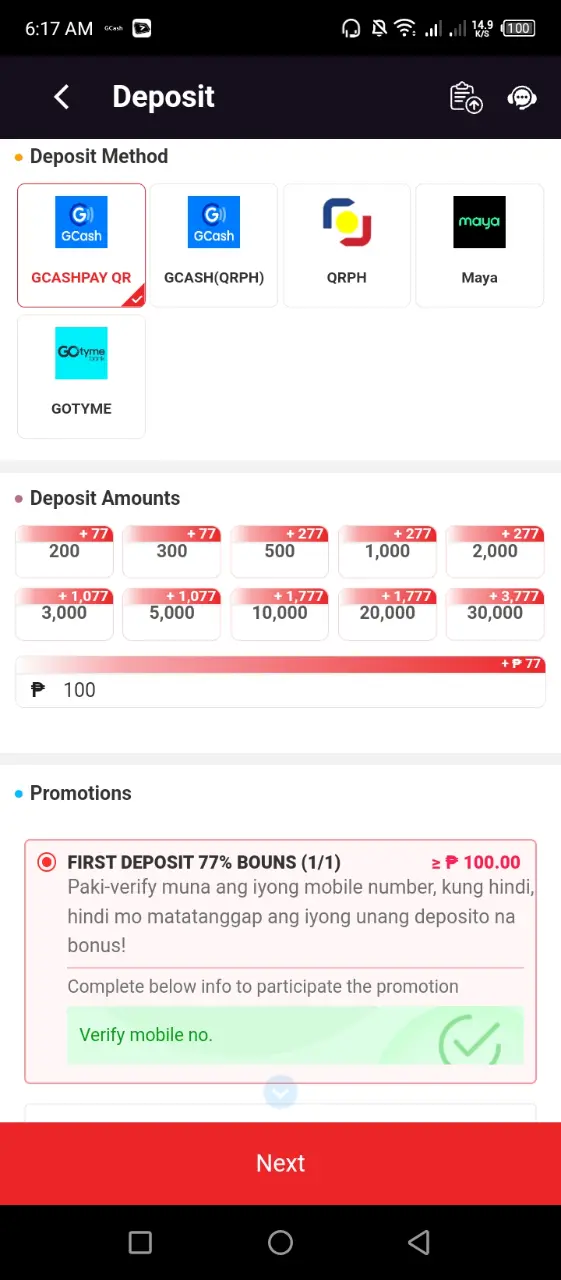Select the 5,000 deposit amount

[172, 613]
